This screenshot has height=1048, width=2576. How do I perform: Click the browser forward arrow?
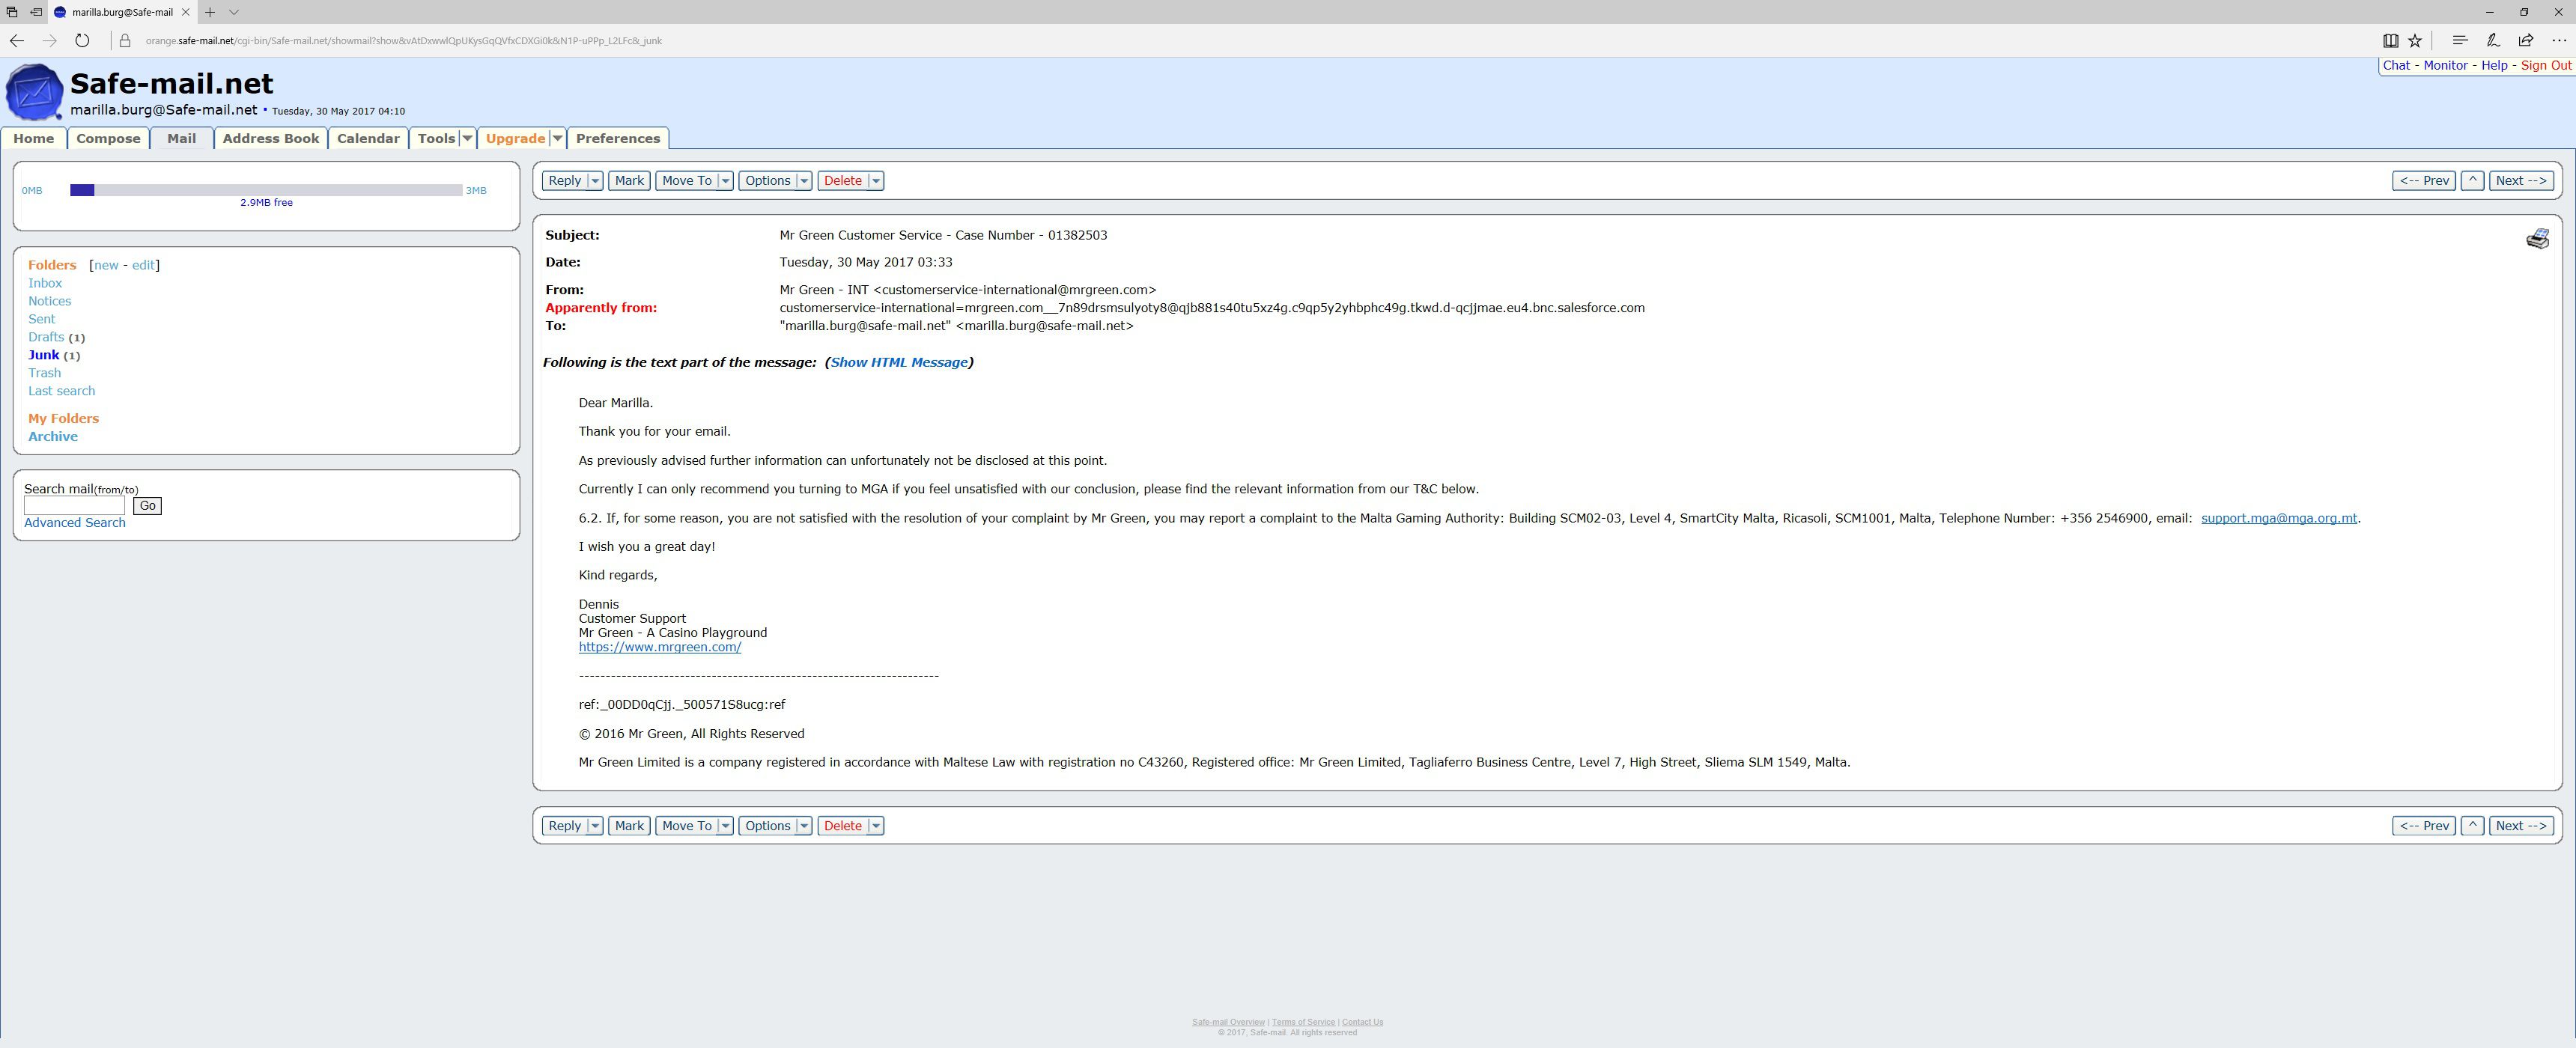pos(50,41)
